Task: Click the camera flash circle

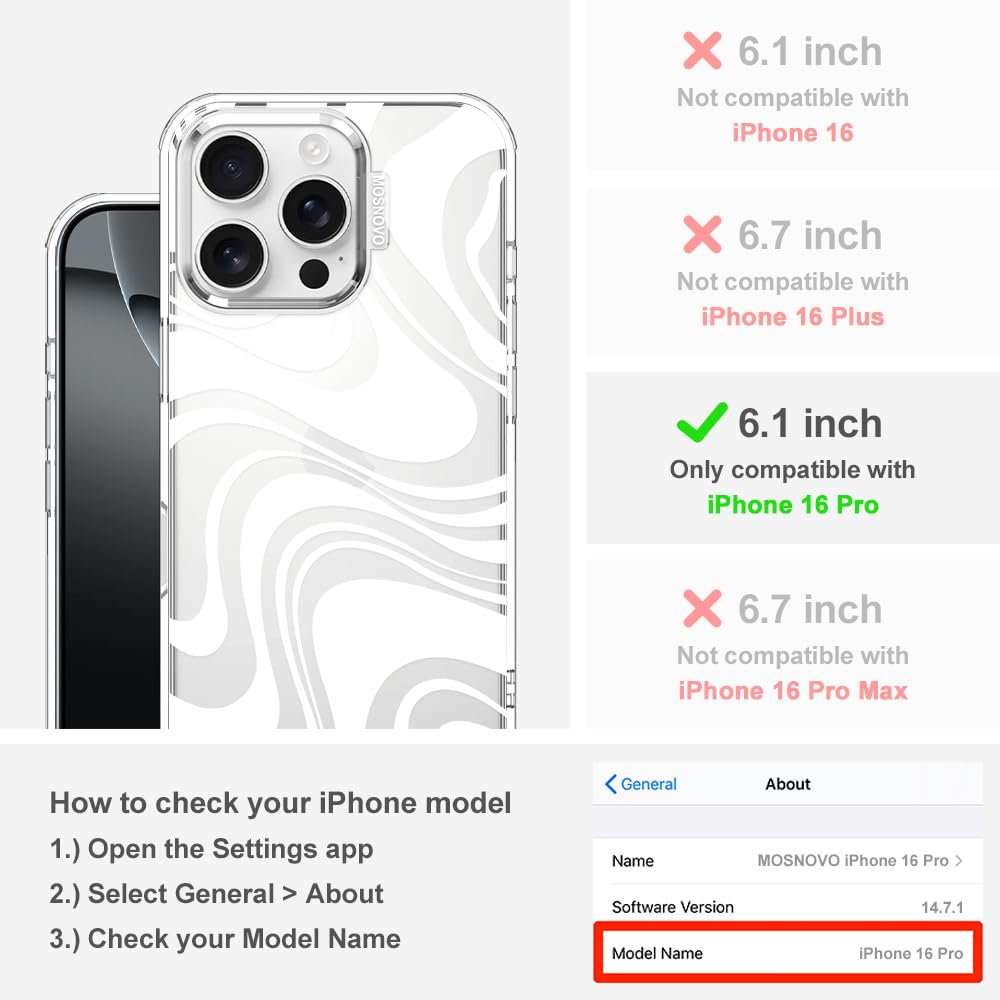Action: tap(314, 149)
